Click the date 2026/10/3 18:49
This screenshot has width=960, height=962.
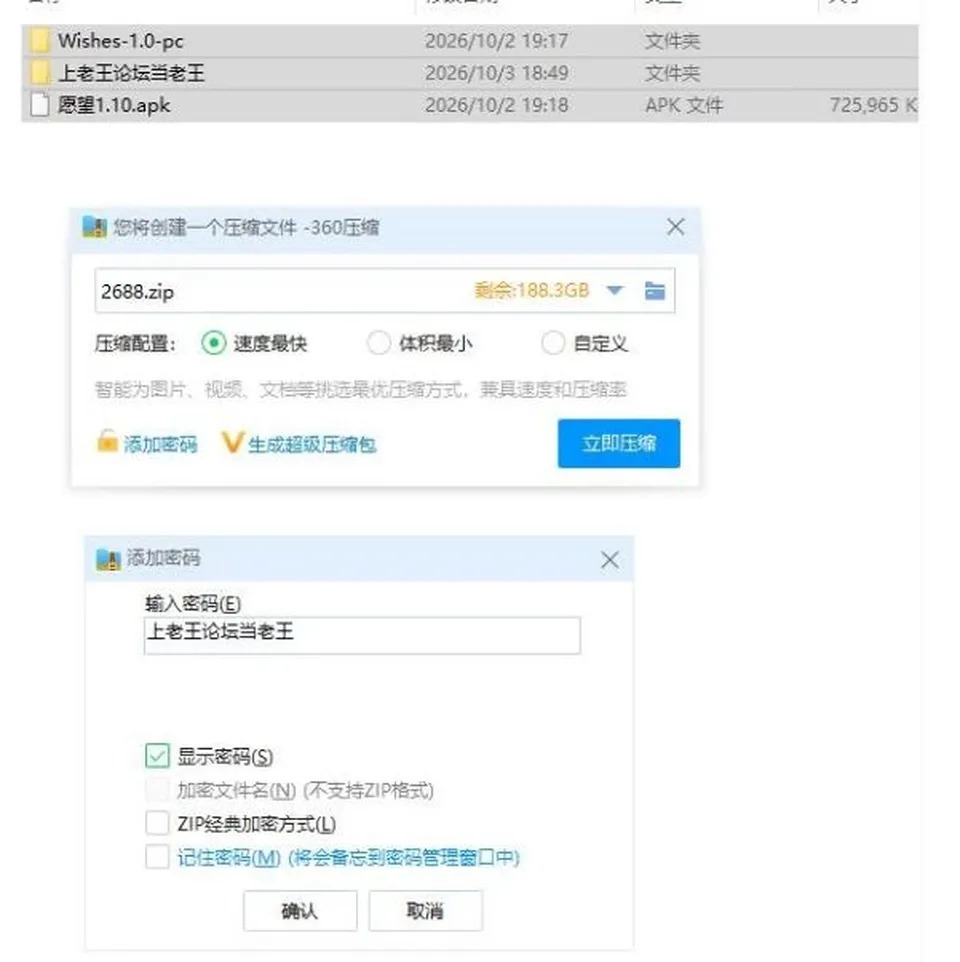[x=497, y=74]
